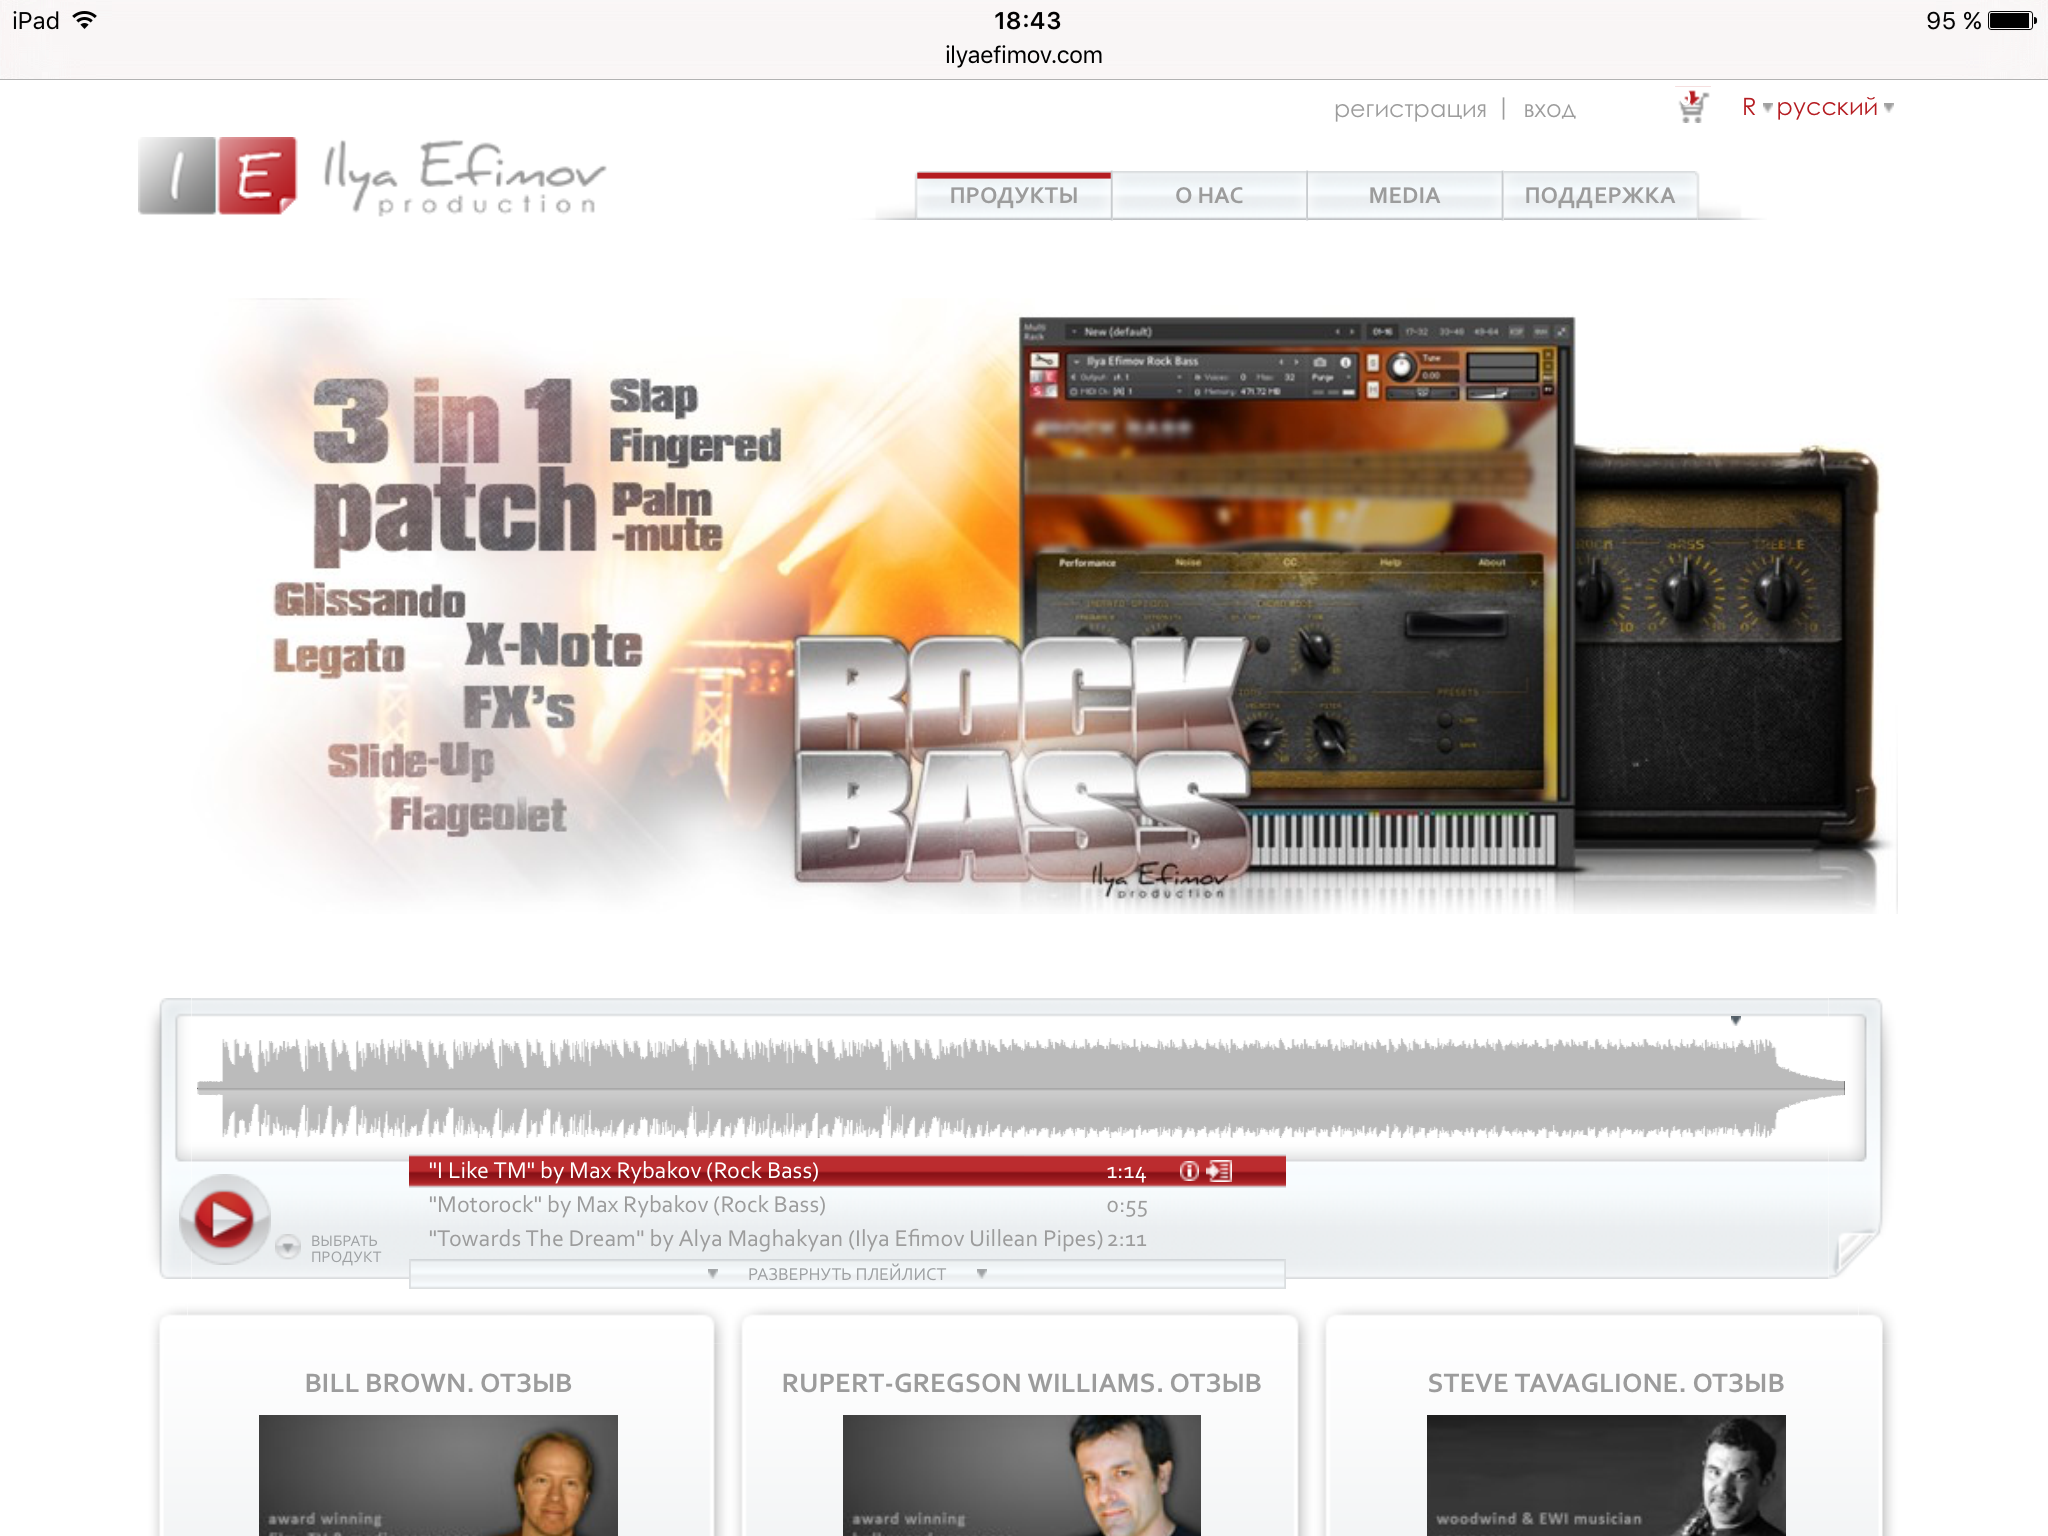Screen dimensions: 2048x1536
Task: Tap the ilyaefimov.com address bar
Action: [1023, 55]
